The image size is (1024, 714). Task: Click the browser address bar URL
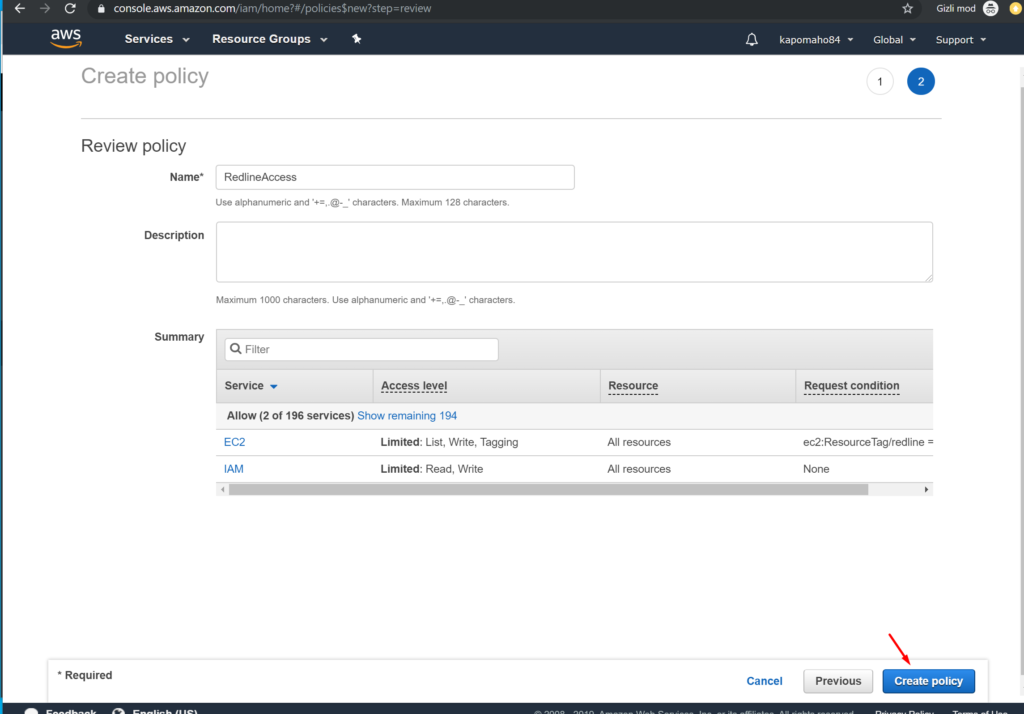pyautogui.click(x=272, y=8)
